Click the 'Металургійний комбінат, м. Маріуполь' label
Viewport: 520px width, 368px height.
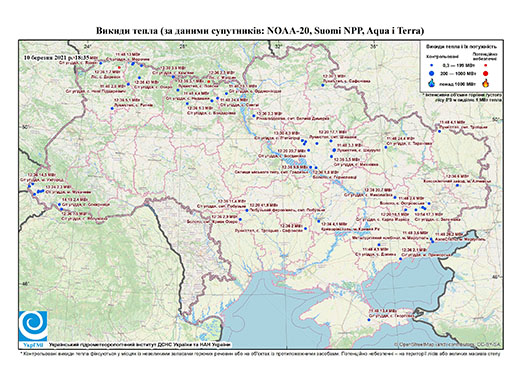pyautogui.click(x=390, y=238)
